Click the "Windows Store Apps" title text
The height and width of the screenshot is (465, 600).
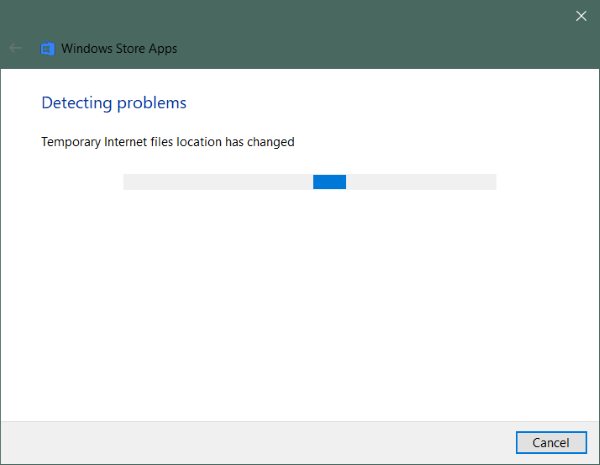click(x=120, y=47)
